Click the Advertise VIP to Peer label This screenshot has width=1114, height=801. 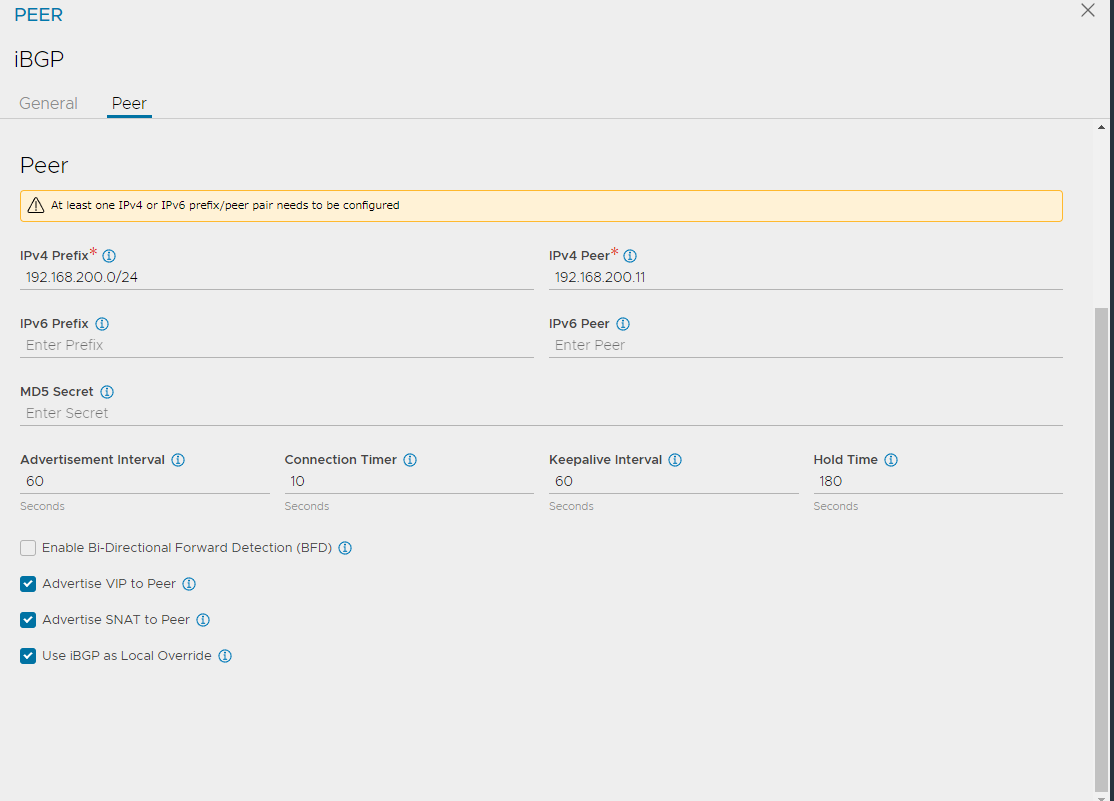(x=109, y=584)
